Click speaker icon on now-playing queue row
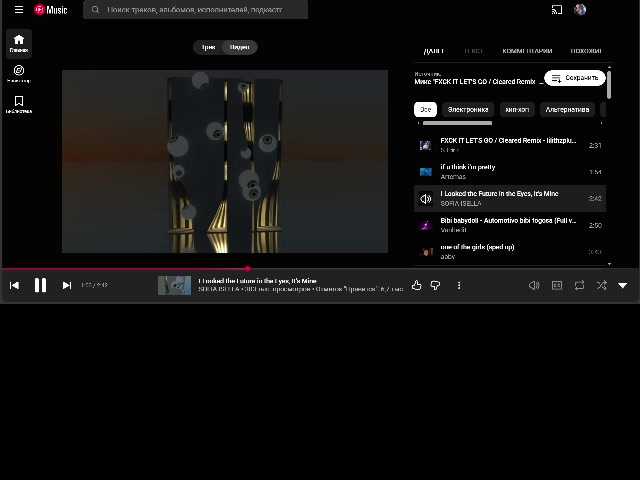The height and width of the screenshot is (480, 640). point(426,199)
